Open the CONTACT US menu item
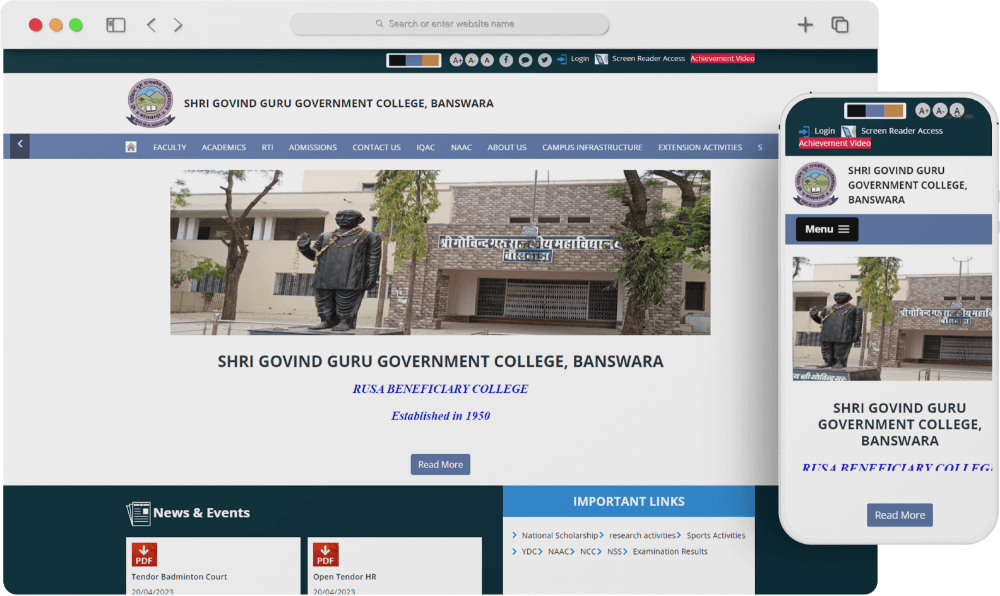The width and height of the screenshot is (1000, 596). (376, 147)
